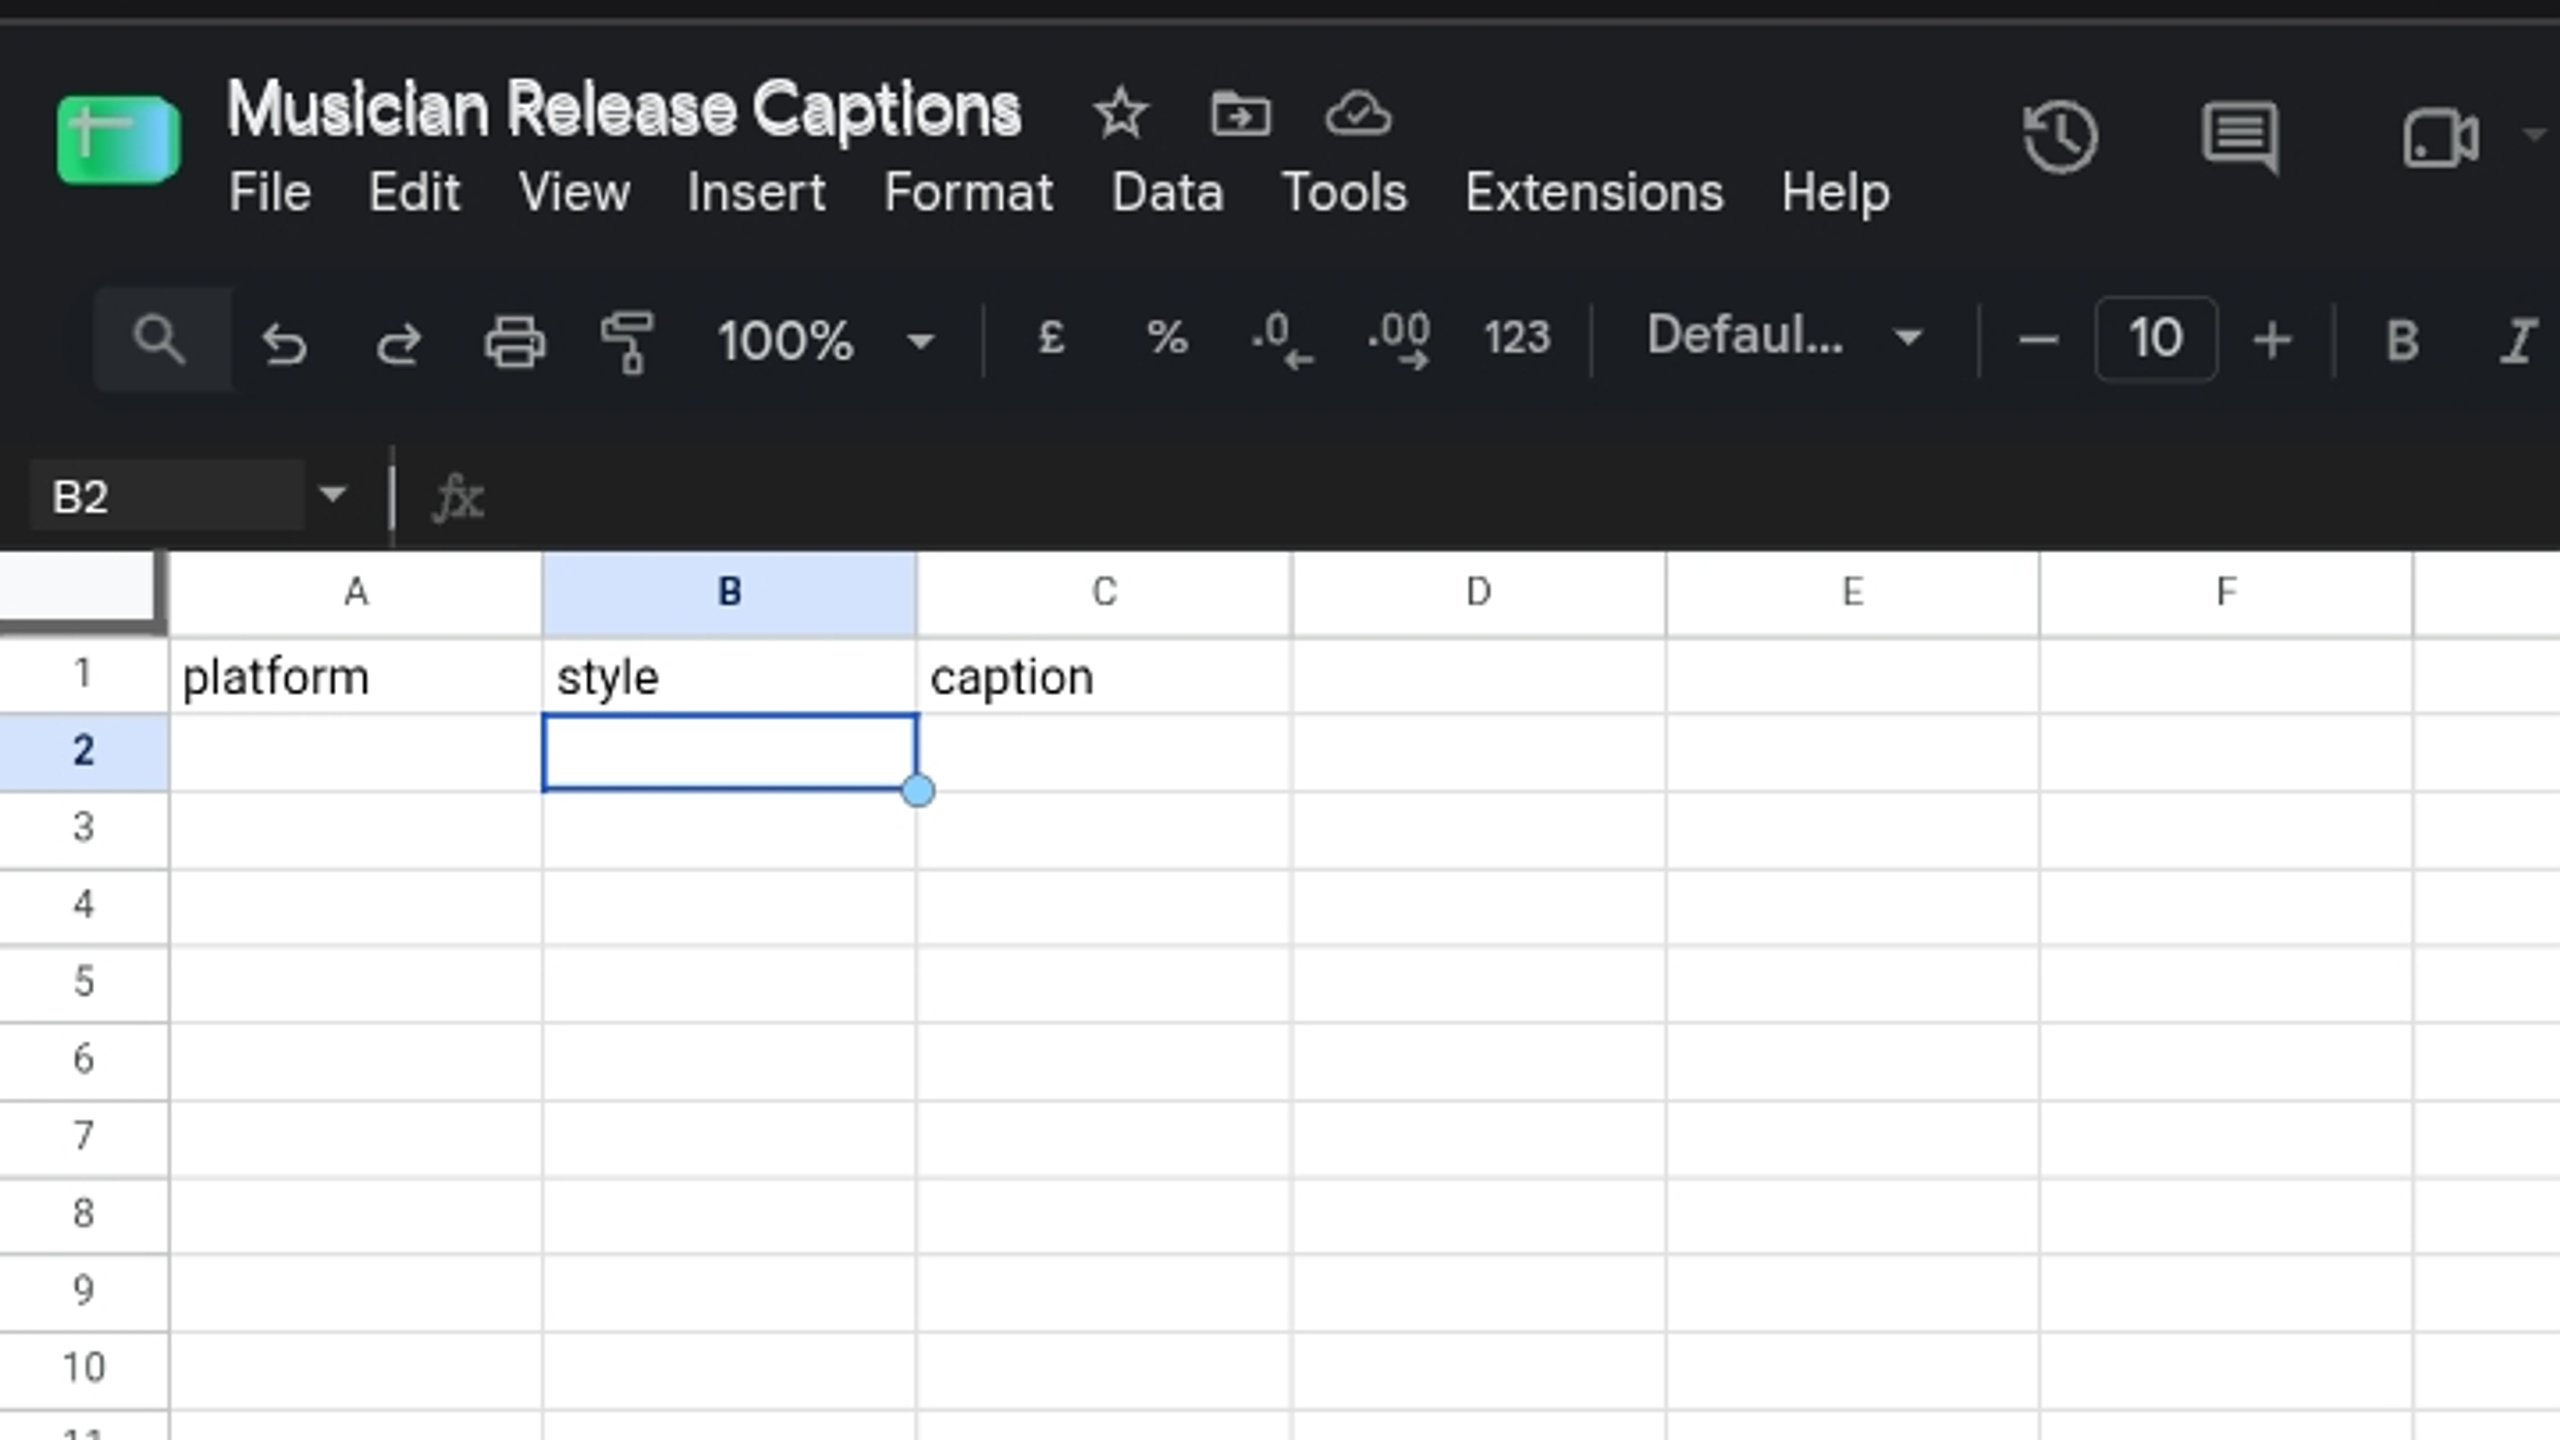
Task: Increase decimal places
Action: (1399, 340)
